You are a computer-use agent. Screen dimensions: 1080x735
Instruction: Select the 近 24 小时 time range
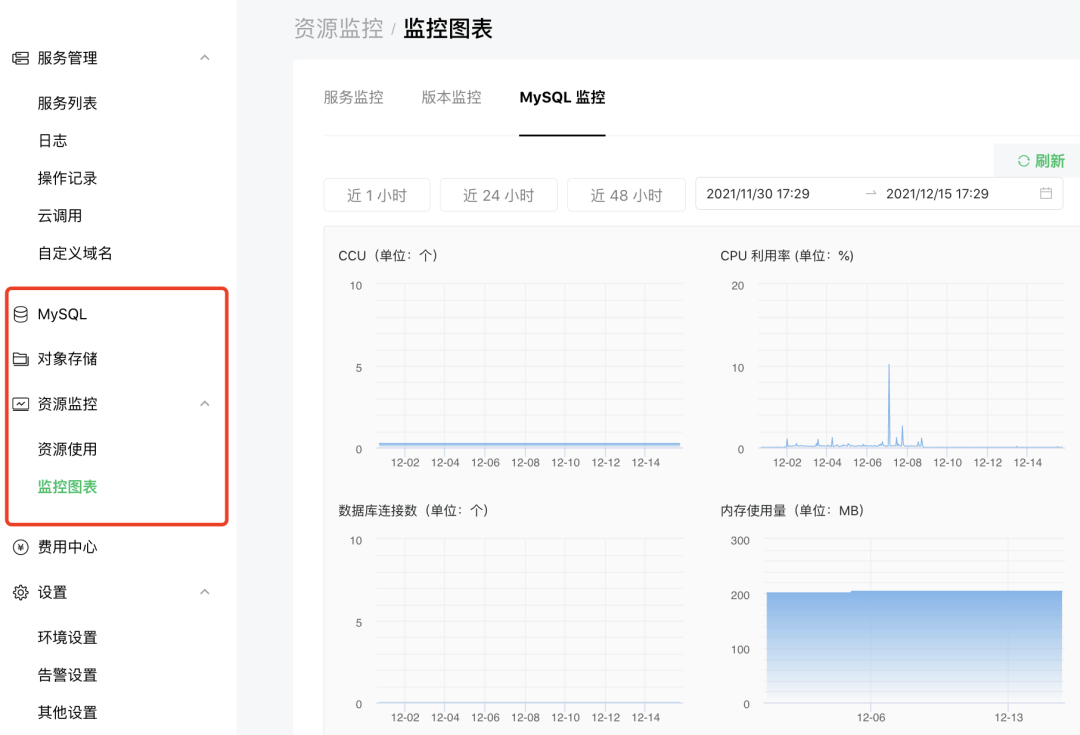click(x=498, y=195)
